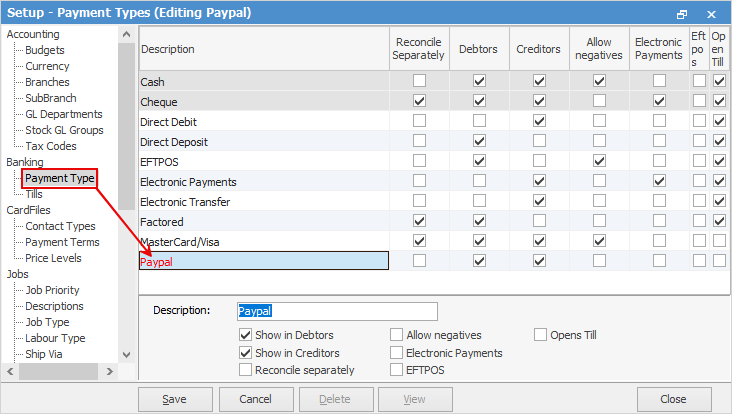Open Branches in the setup tree
Viewport: 732px width, 414px height.
point(47,82)
